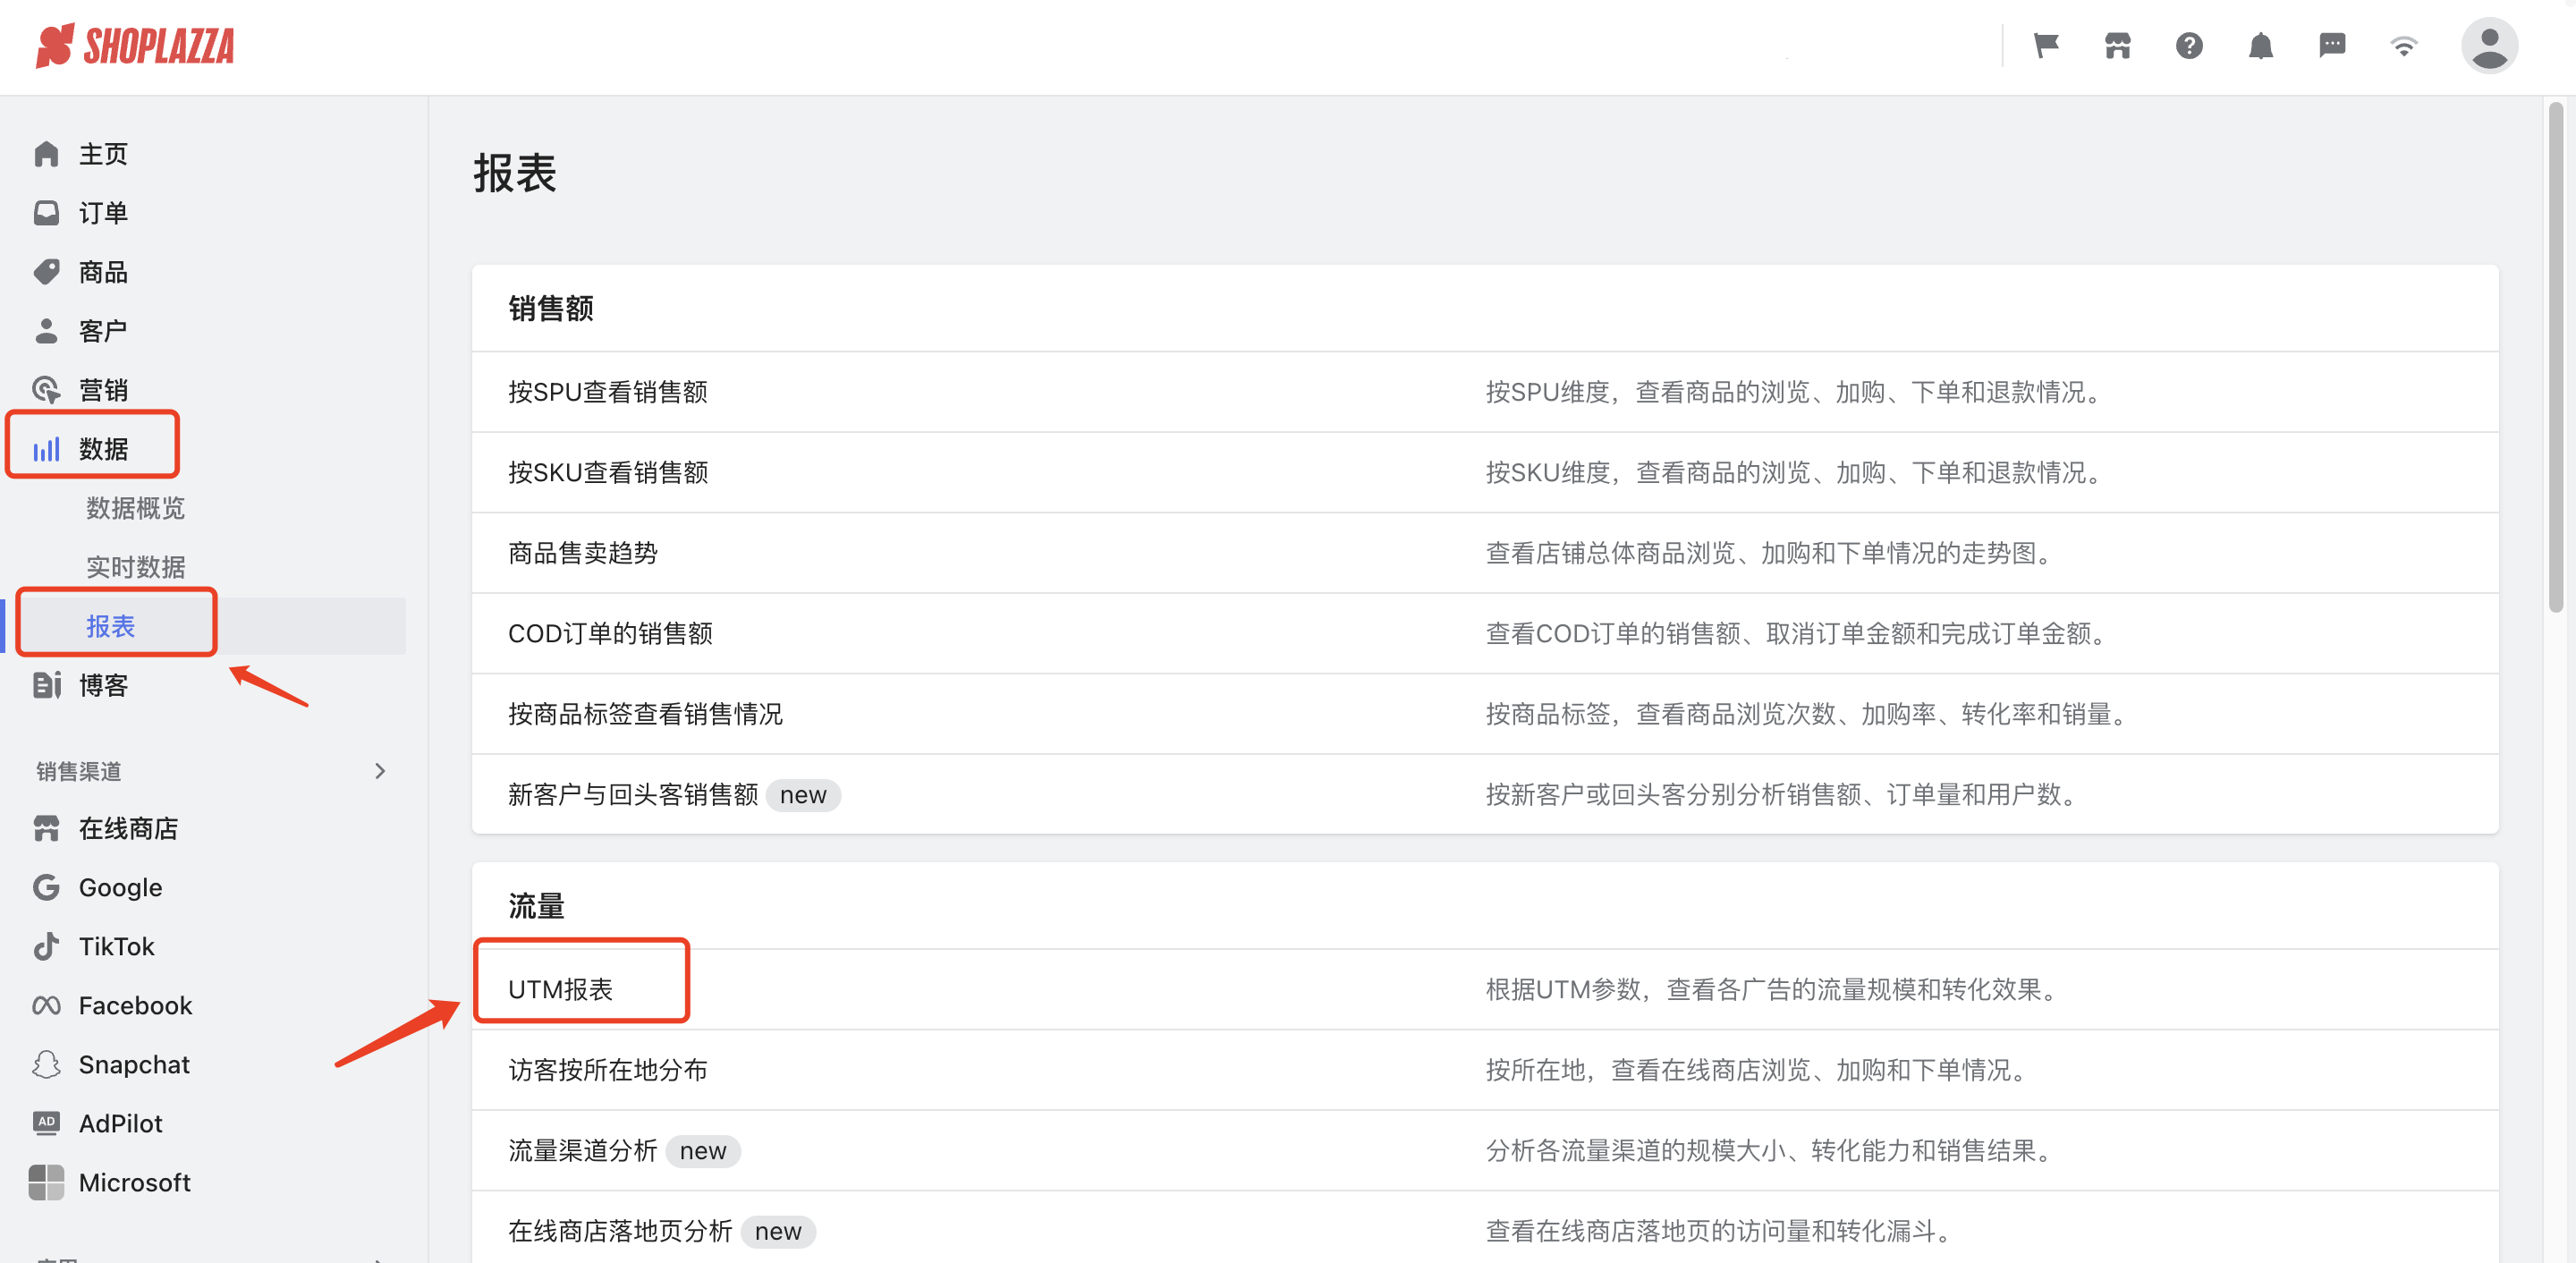Click the Shoplazza logo
Screen dimensions: 2576x1263
135,46
